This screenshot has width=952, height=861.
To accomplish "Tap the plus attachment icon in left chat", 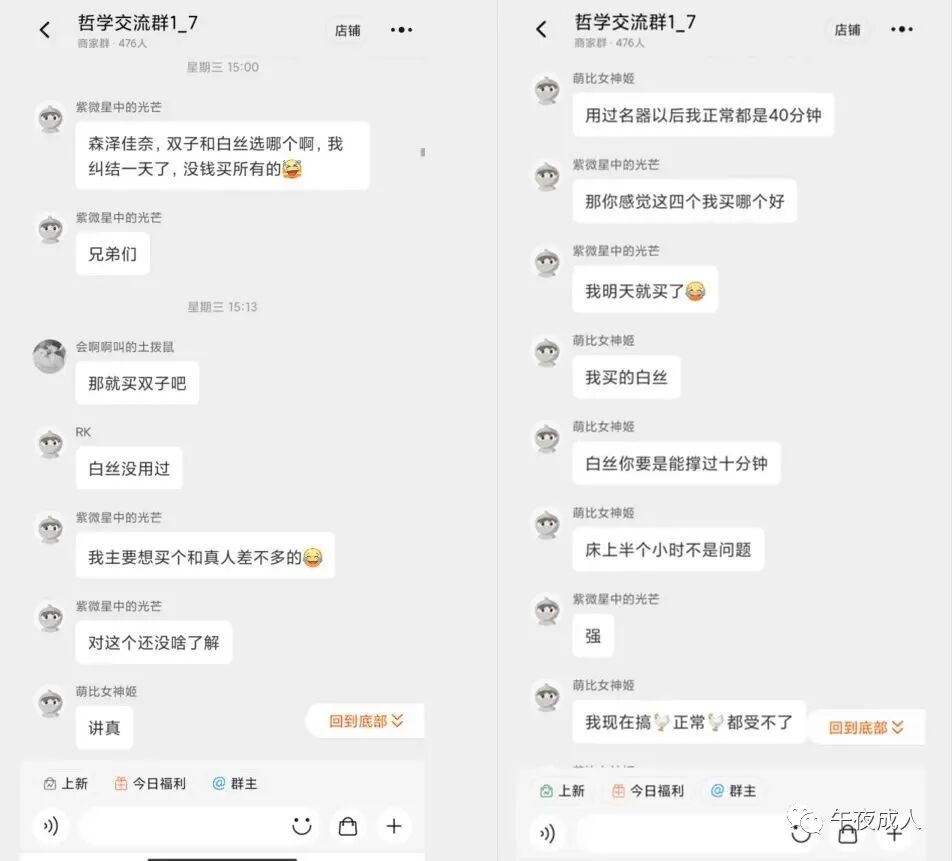I will tap(394, 826).
